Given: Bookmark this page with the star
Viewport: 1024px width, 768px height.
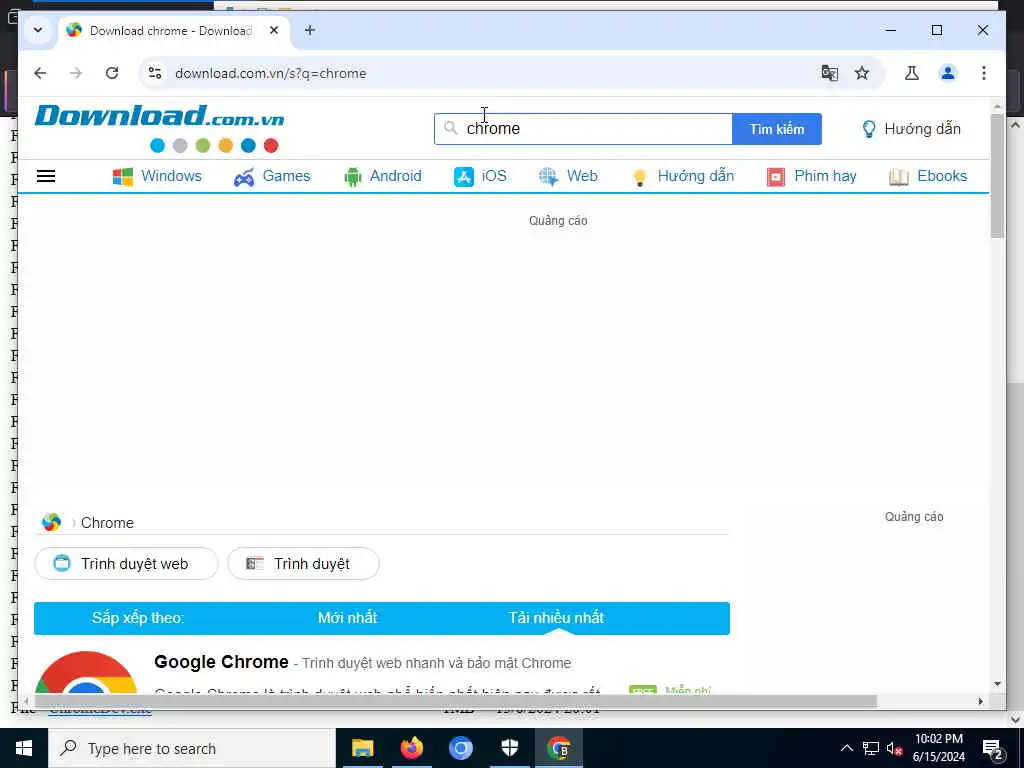Looking at the screenshot, I should [x=862, y=73].
